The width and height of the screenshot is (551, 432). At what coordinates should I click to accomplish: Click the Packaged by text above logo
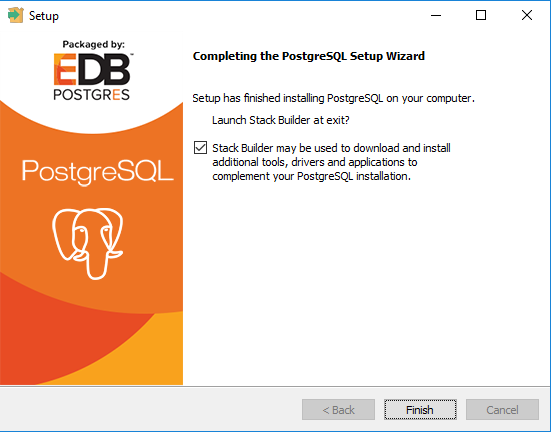click(x=93, y=45)
